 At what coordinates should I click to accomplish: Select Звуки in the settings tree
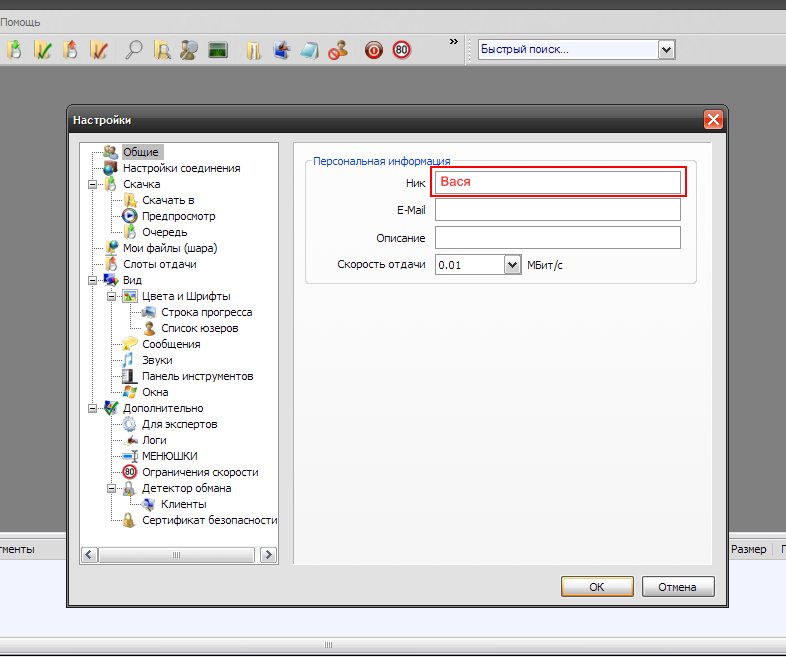(x=157, y=360)
